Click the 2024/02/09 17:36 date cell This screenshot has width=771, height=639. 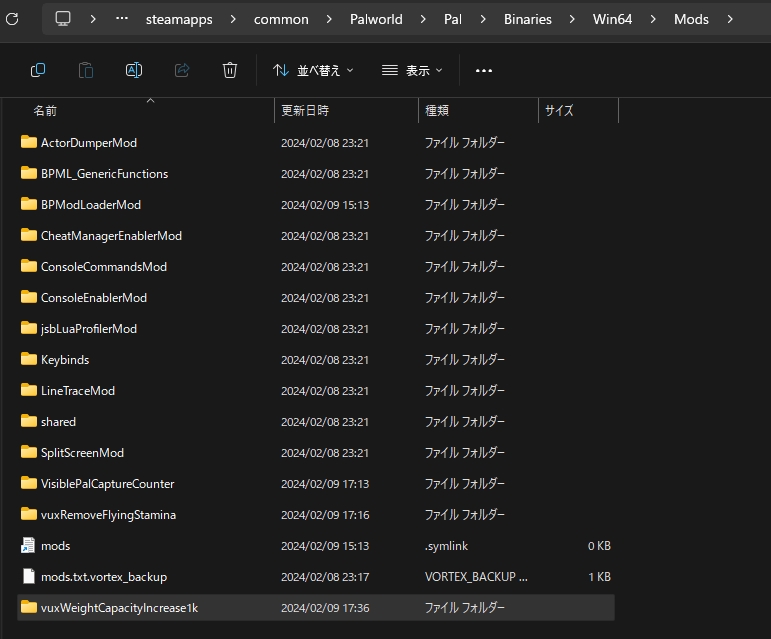tap(325, 608)
